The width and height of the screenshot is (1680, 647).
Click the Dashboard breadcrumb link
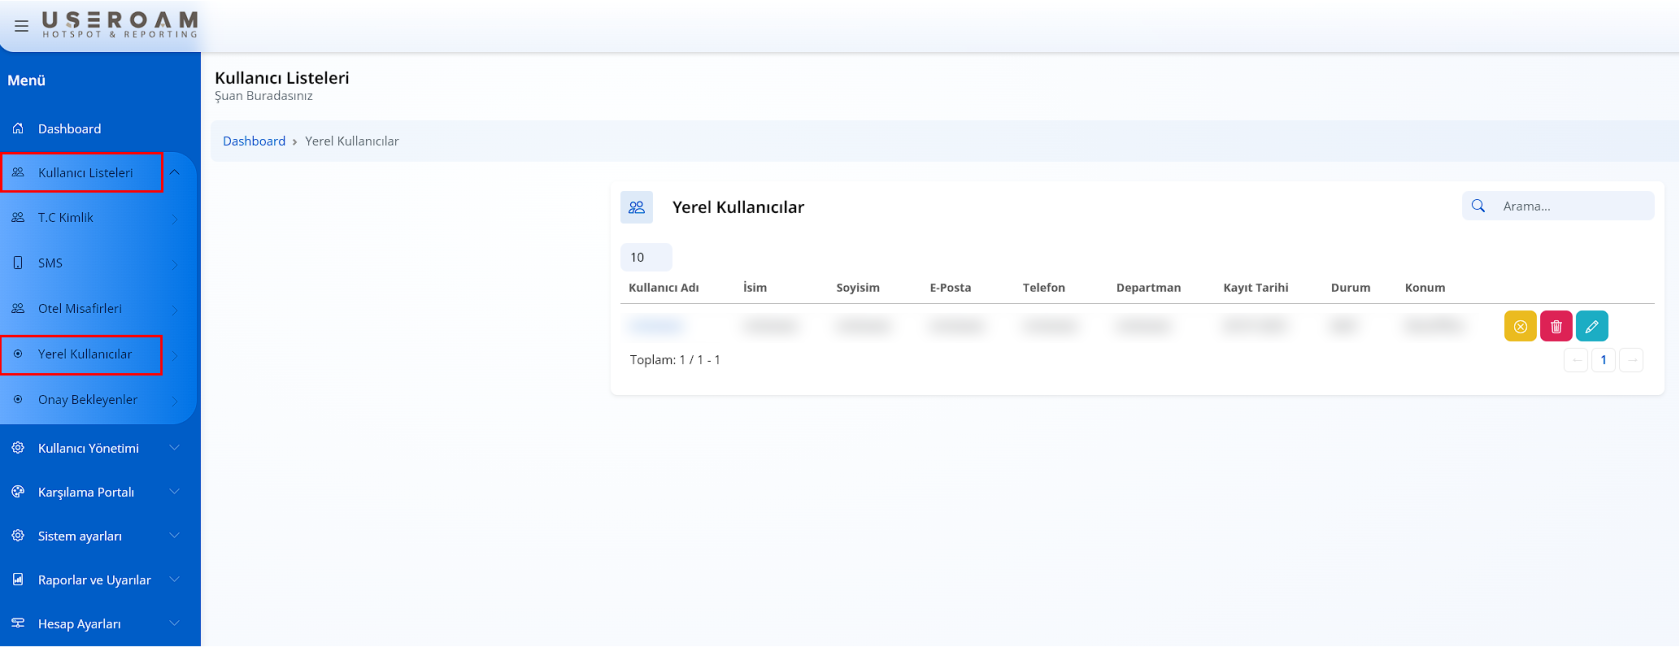[x=254, y=141]
